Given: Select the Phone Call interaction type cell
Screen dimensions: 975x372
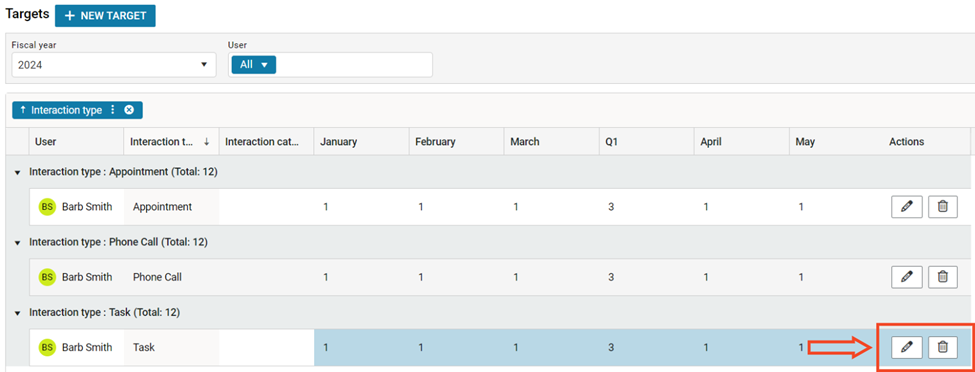Looking at the screenshot, I should pos(171,277).
